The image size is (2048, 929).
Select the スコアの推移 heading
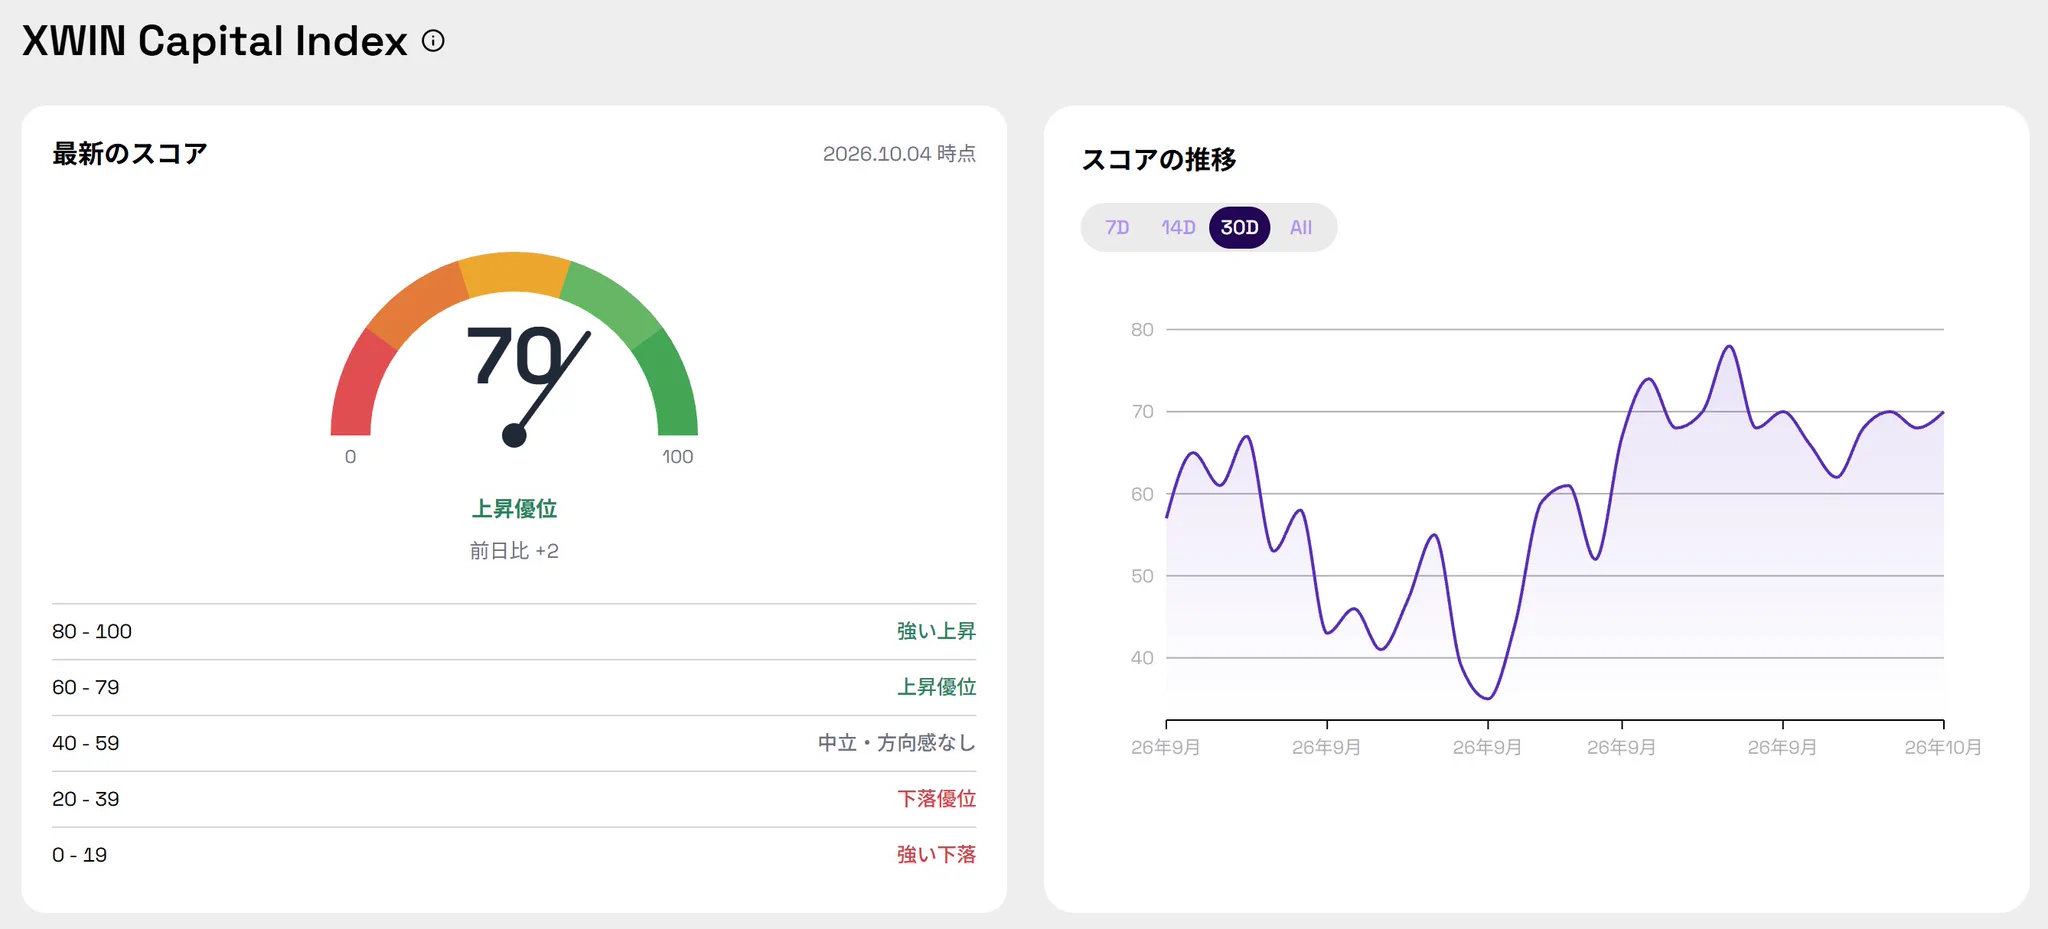pos(1159,160)
